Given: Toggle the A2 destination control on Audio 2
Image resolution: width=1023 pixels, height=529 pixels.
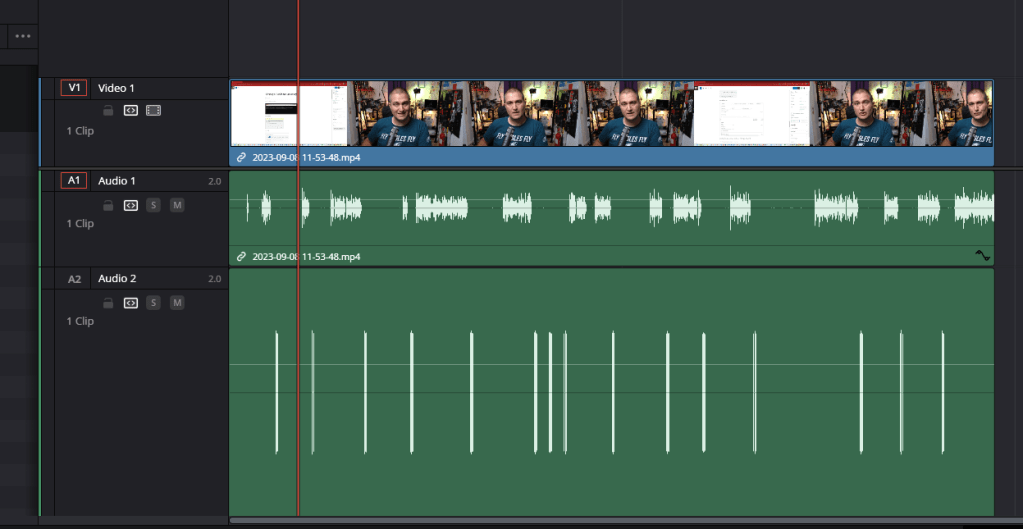Looking at the screenshot, I should pos(74,279).
